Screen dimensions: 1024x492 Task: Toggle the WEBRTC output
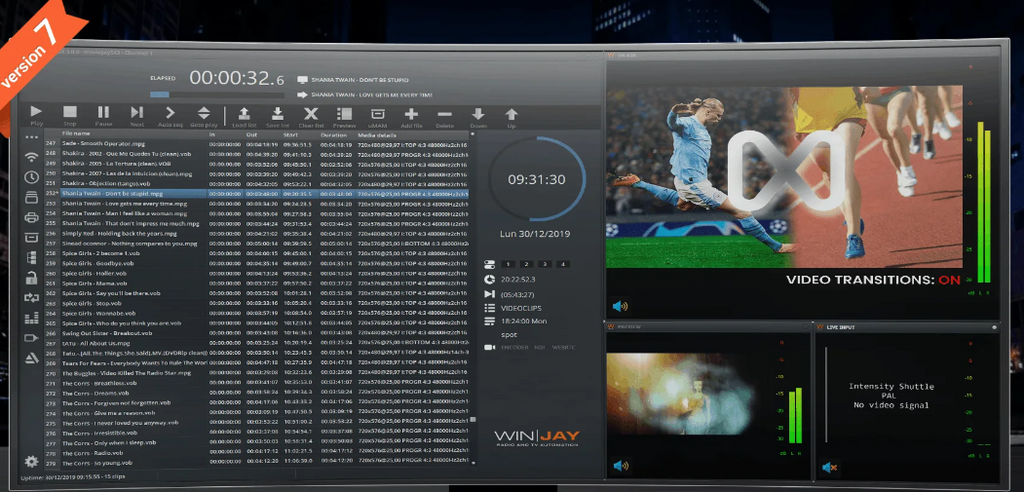click(x=564, y=348)
